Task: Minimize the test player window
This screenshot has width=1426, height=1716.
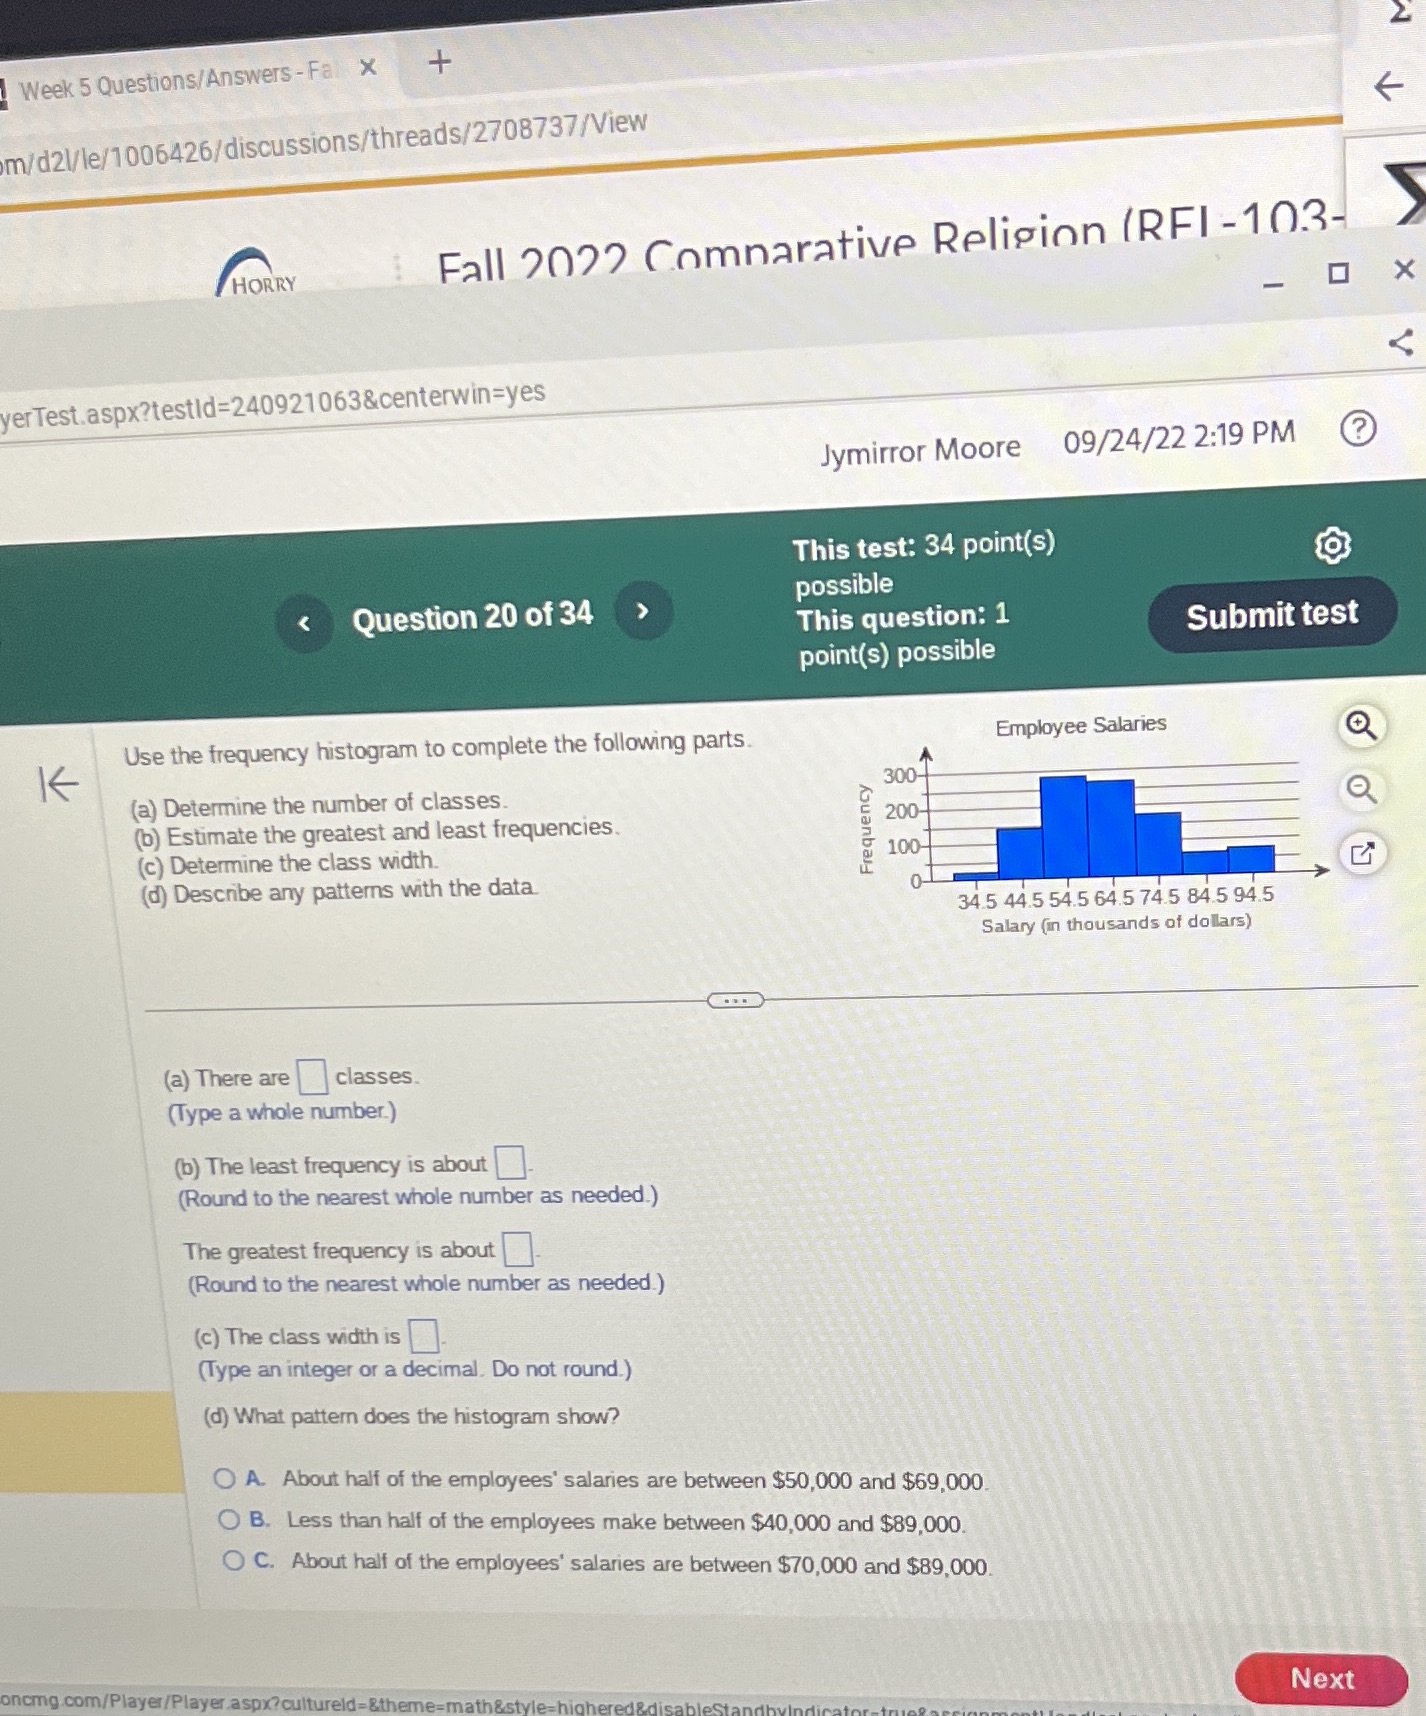Action: click(1272, 285)
